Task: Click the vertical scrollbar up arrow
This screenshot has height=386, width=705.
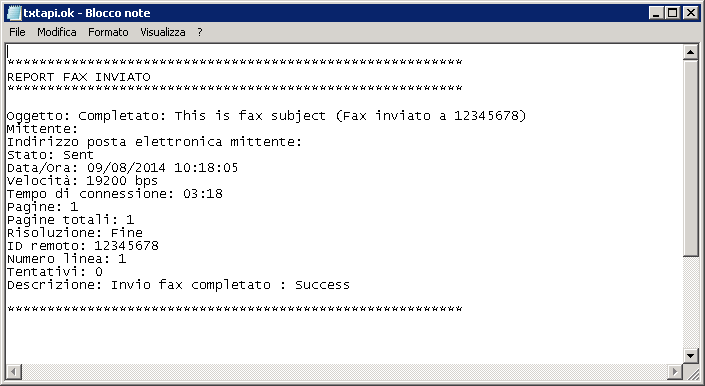Action: coord(691,53)
